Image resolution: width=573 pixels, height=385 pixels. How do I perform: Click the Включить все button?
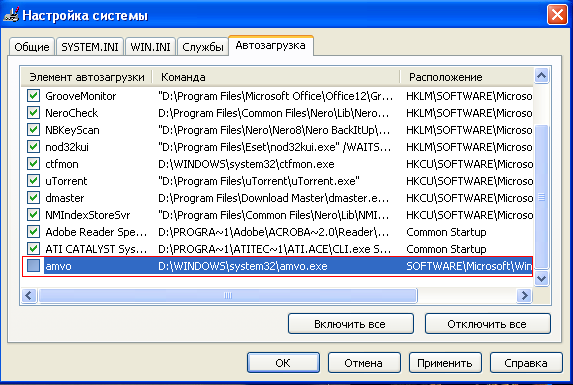click(x=350, y=324)
